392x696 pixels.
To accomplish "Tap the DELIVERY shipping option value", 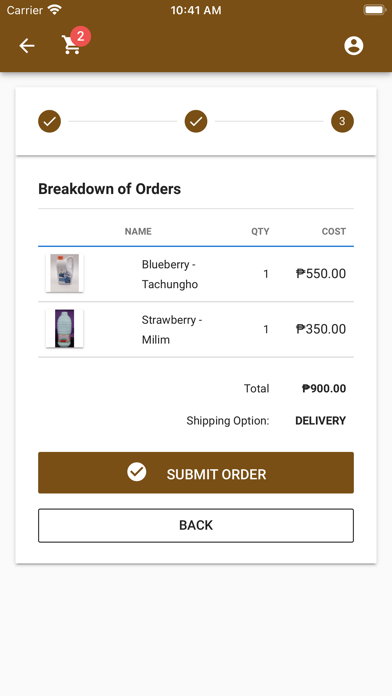I will pos(321,421).
